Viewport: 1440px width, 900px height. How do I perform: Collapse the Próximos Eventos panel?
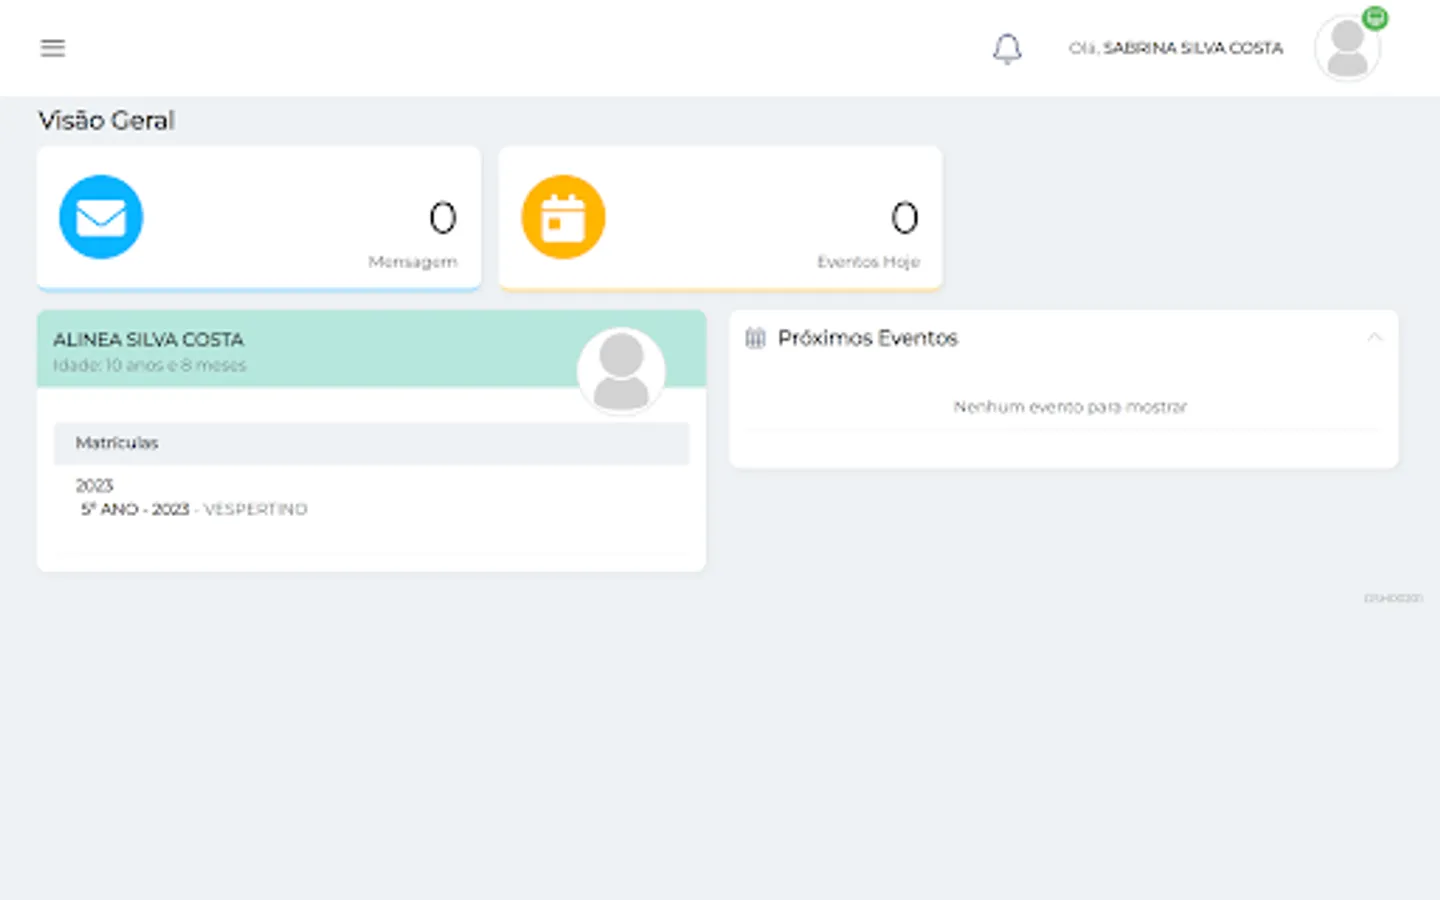(1374, 338)
